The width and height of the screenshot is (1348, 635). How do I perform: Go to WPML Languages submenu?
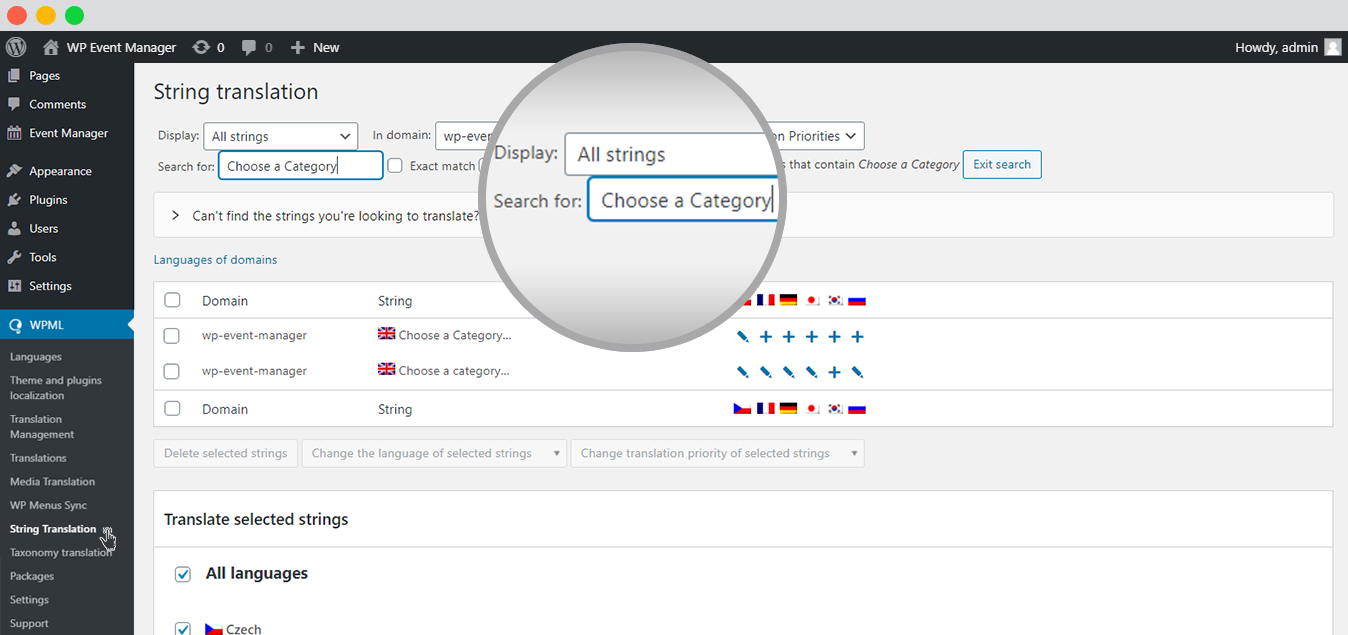pos(36,357)
